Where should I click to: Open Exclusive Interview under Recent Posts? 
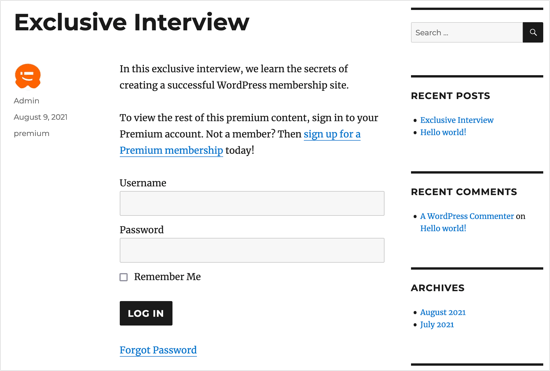[x=457, y=120]
